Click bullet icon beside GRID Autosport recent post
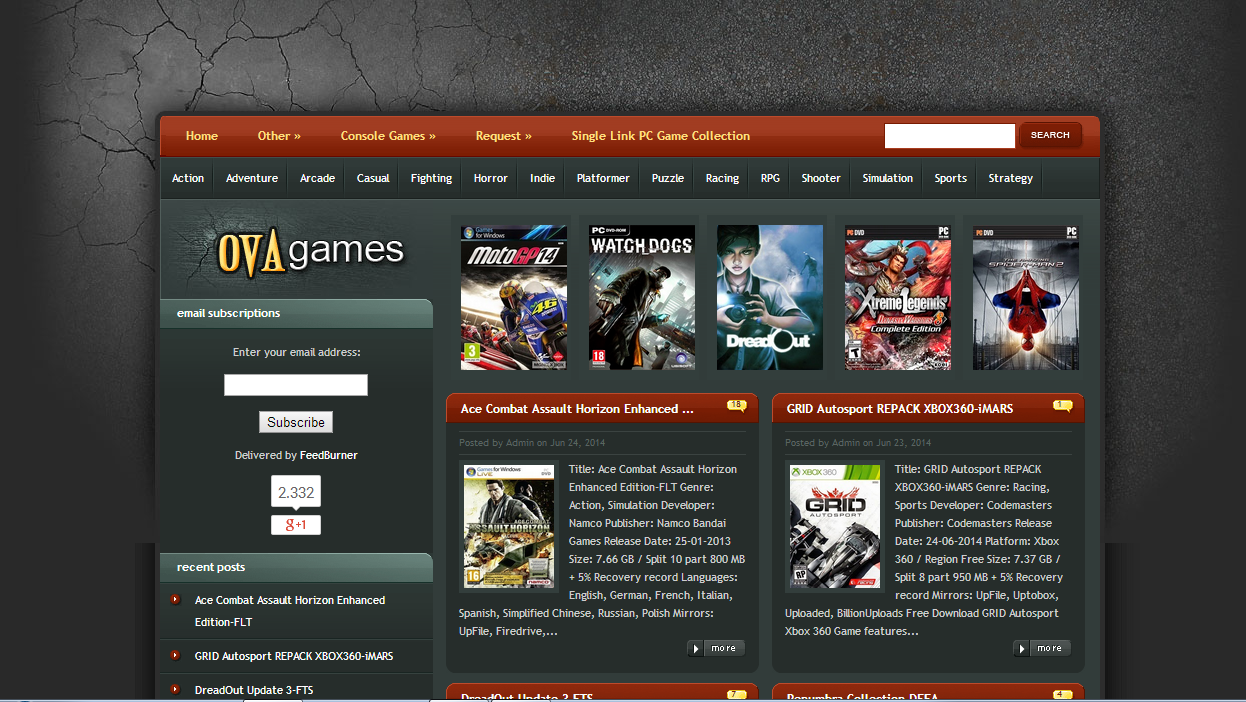Screen dimensions: 1246x702 pyautogui.click(x=176, y=655)
